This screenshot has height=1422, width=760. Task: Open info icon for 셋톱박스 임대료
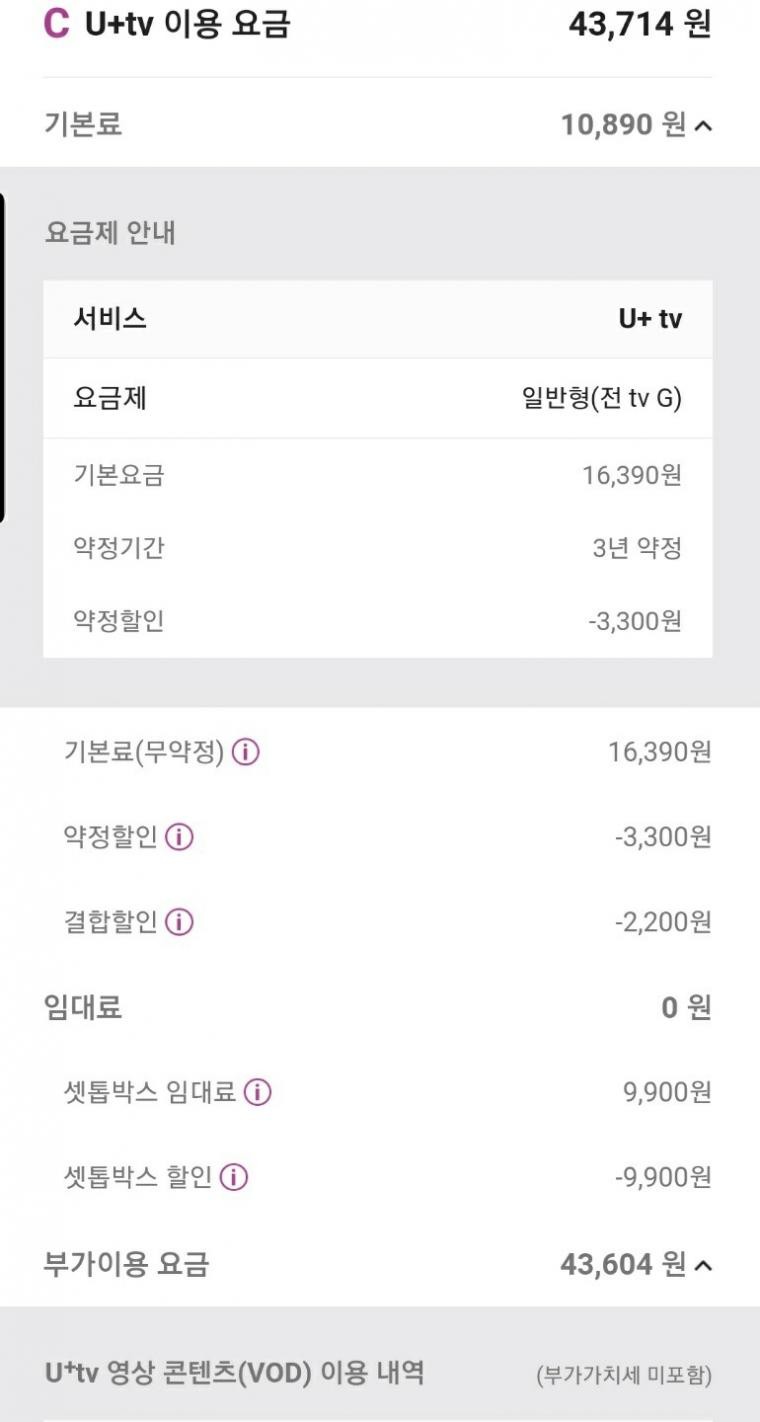(258, 1093)
